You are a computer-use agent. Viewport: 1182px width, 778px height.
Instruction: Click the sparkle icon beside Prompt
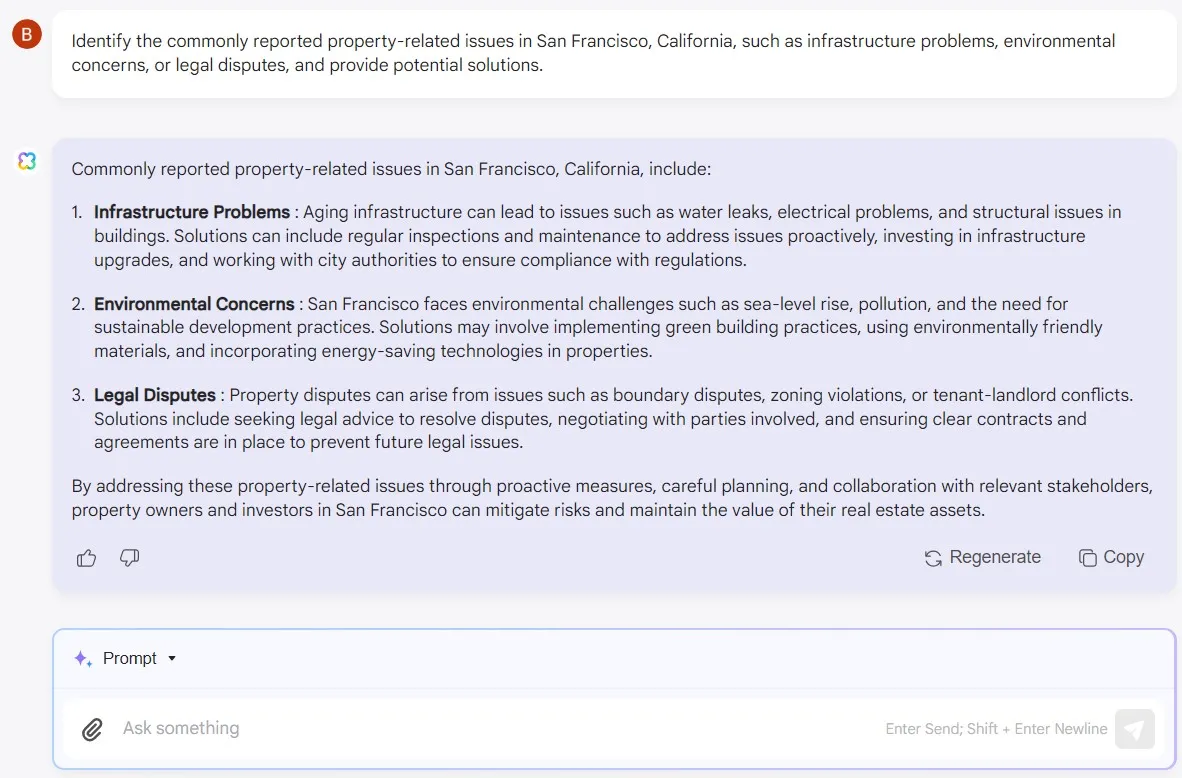pos(83,658)
